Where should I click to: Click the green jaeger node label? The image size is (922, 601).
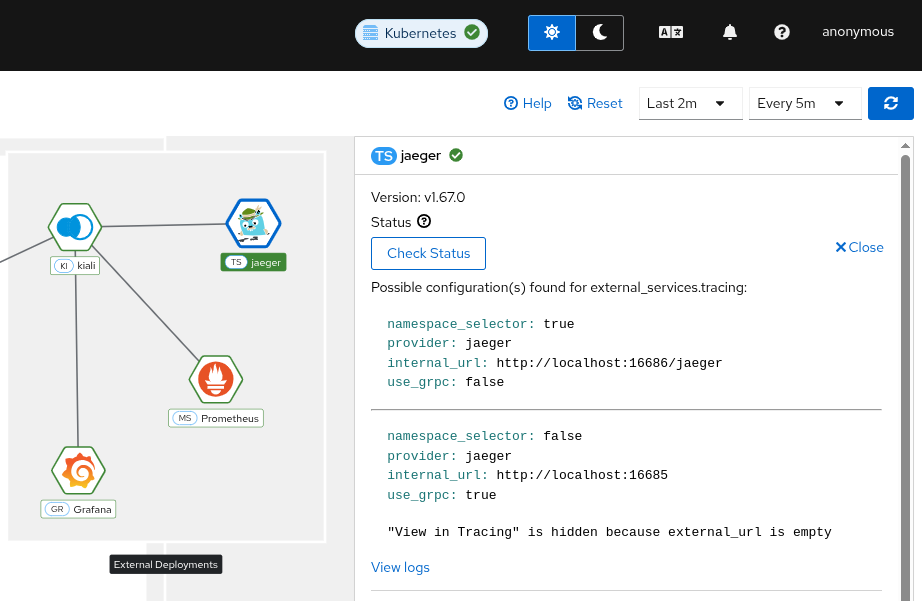coord(253,262)
